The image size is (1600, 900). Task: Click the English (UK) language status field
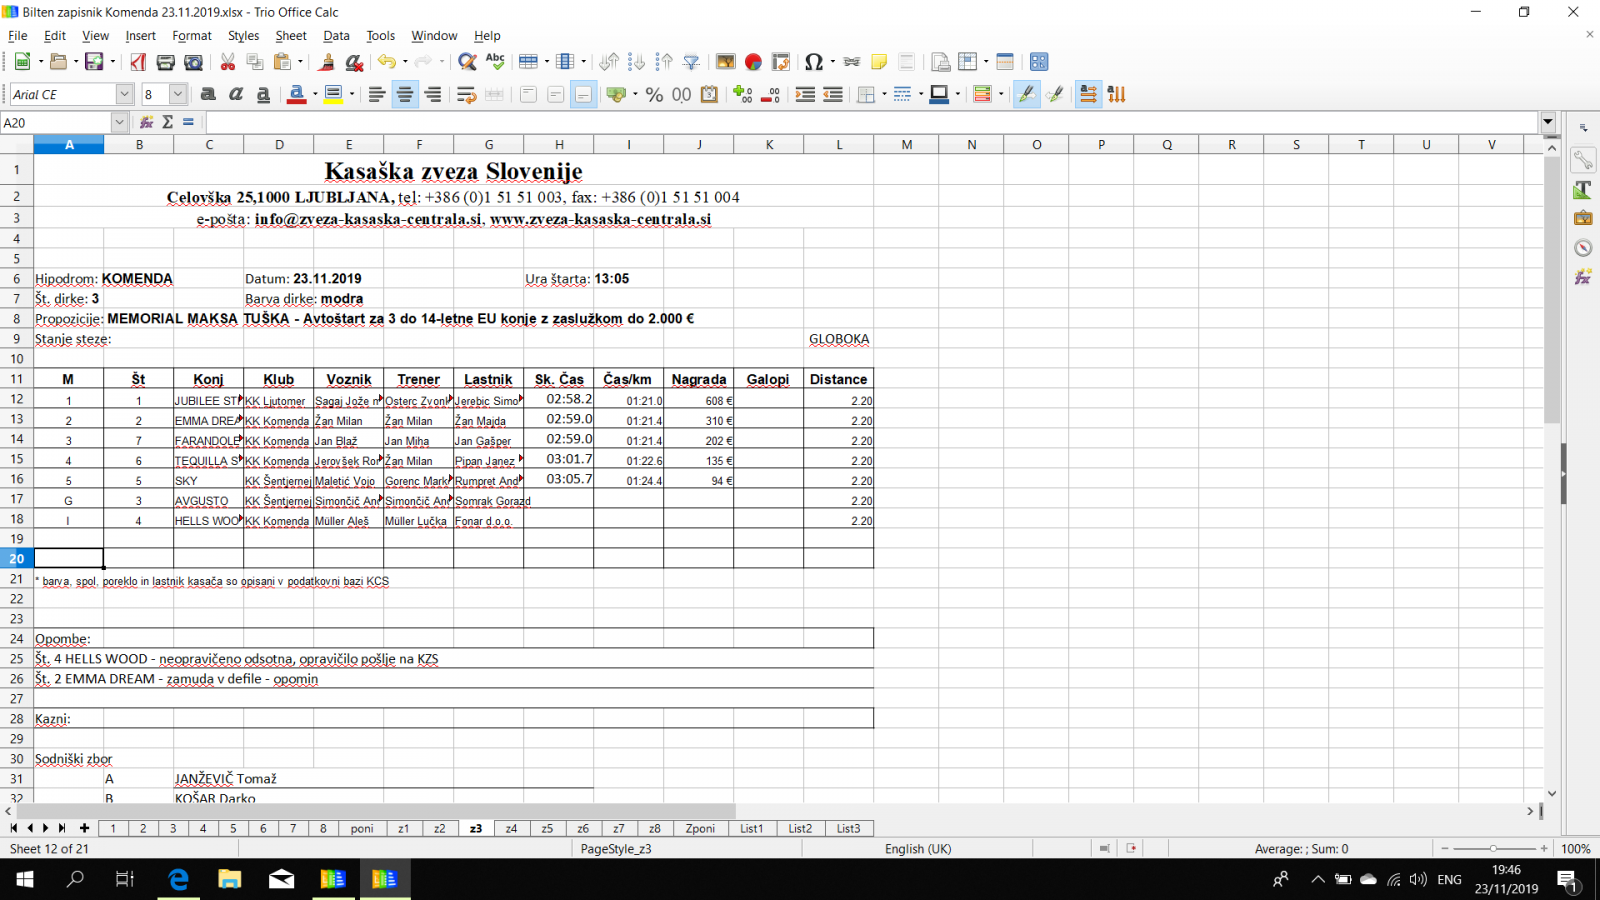[x=917, y=849]
